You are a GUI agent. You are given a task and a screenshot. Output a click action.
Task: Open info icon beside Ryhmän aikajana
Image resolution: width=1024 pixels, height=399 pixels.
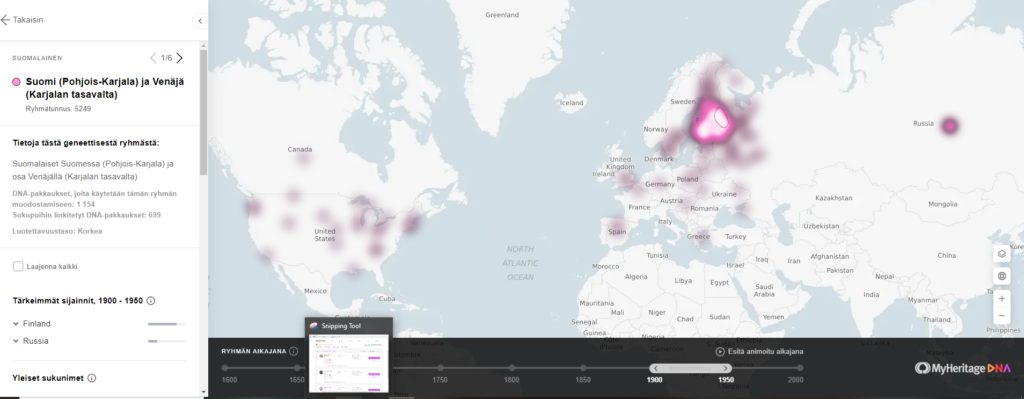coord(293,351)
